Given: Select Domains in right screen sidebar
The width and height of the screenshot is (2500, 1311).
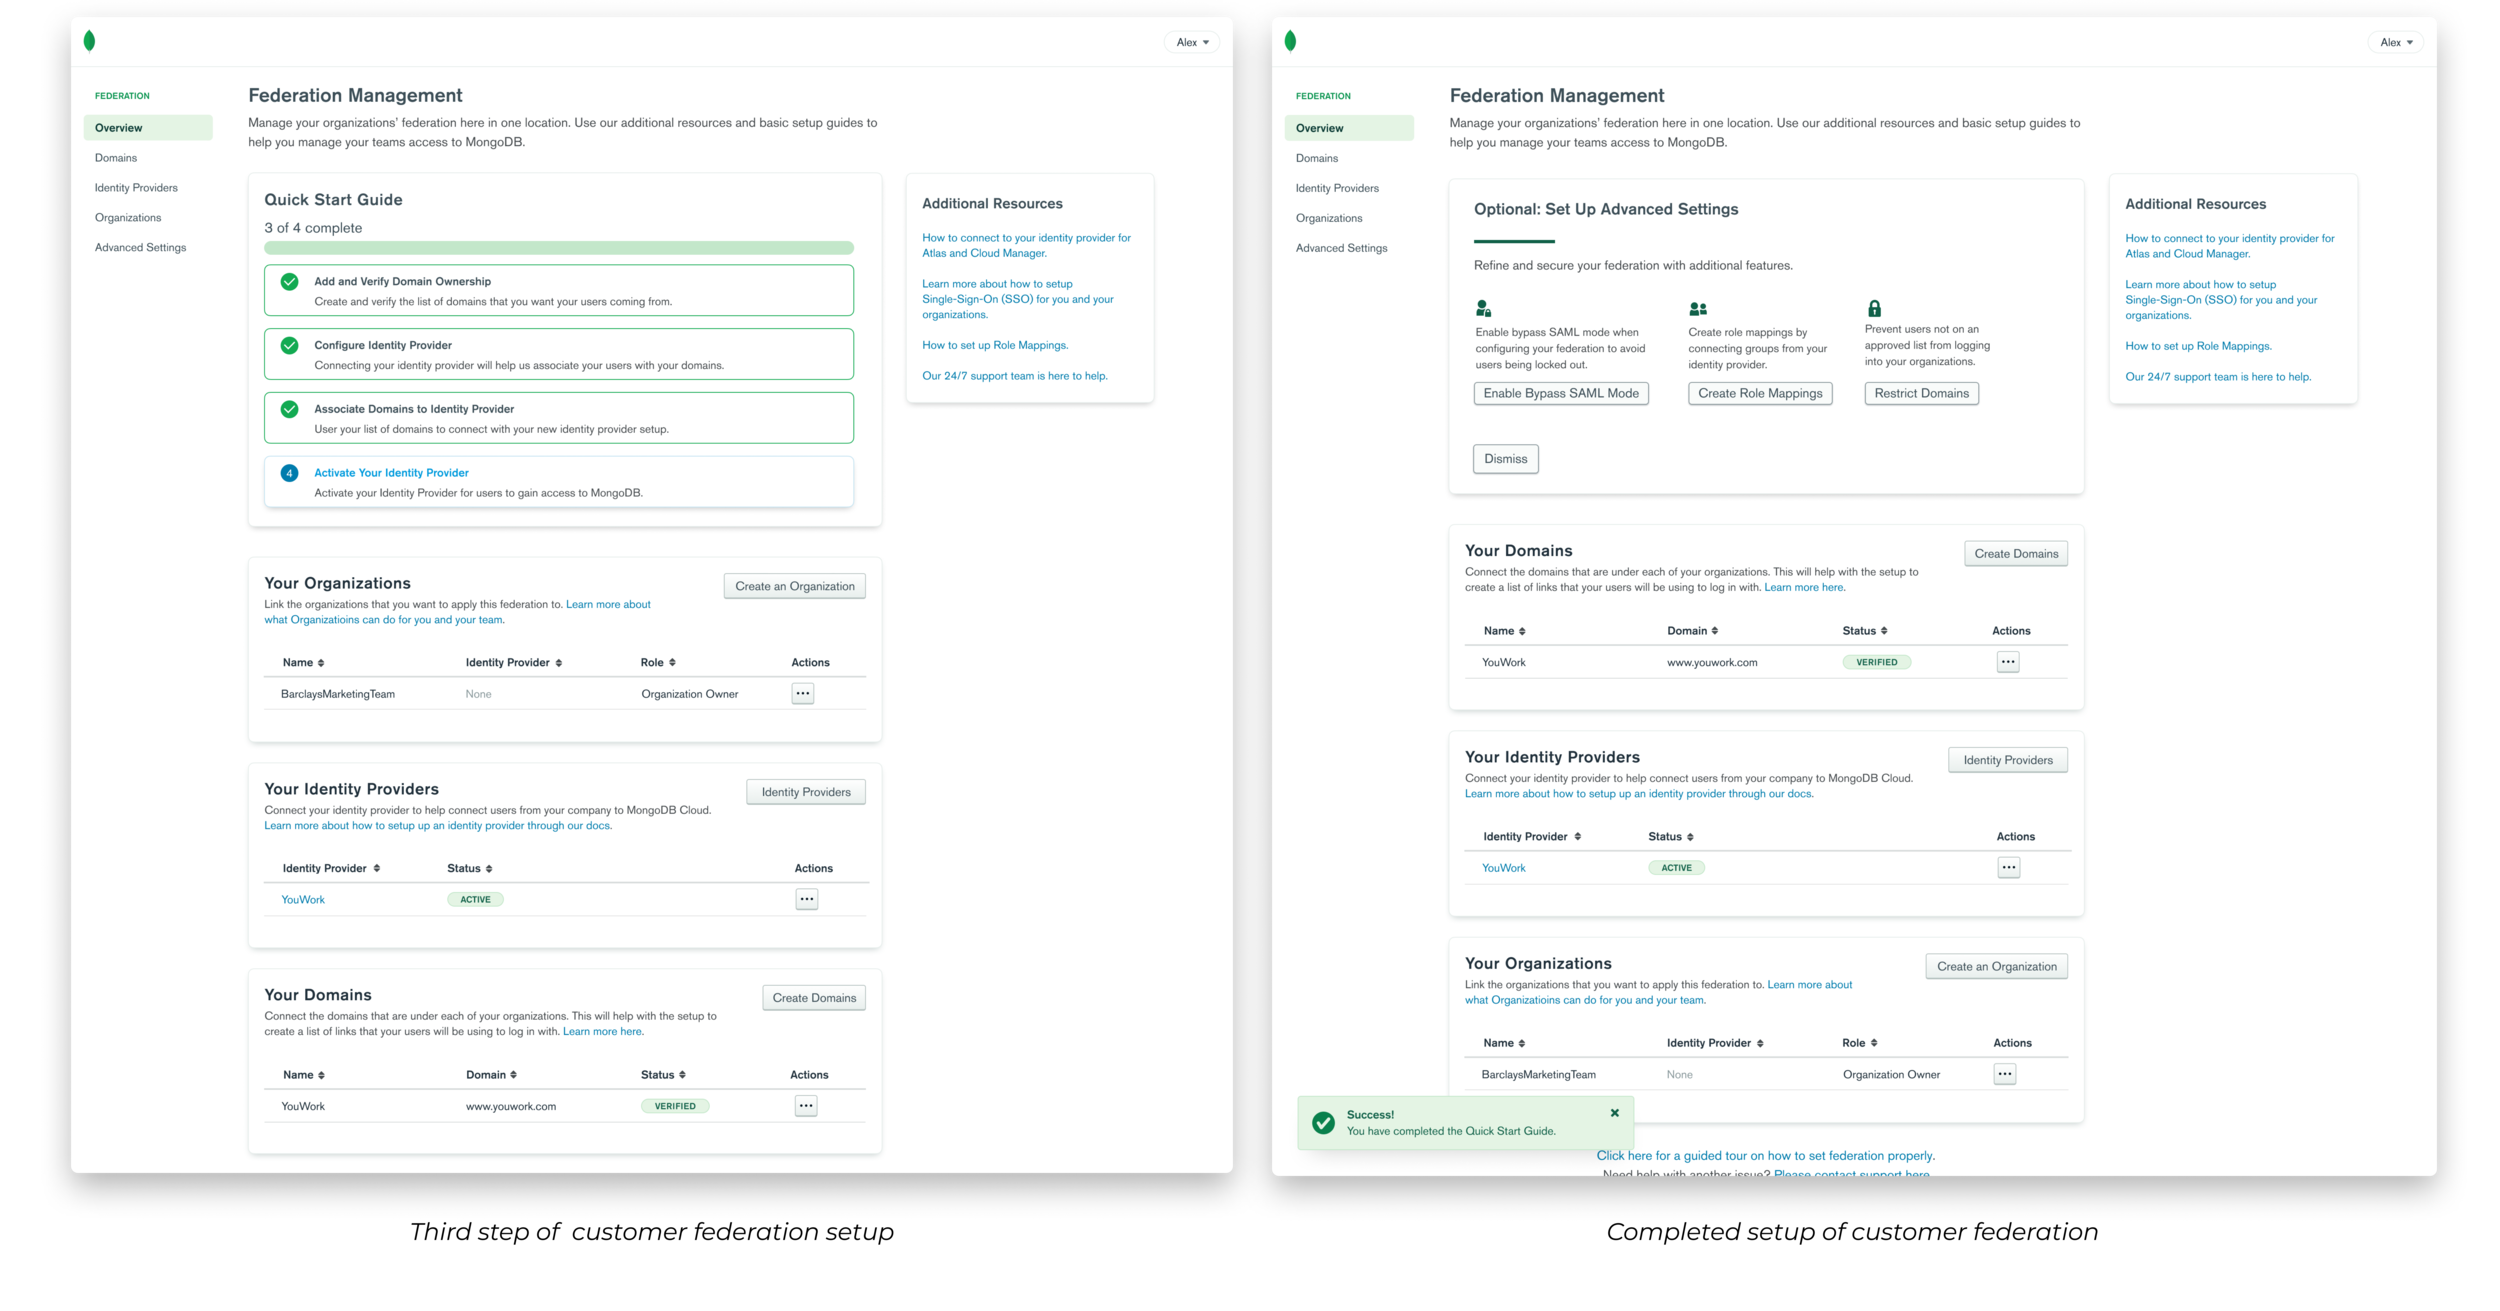Looking at the screenshot, I should point(1317,158).
